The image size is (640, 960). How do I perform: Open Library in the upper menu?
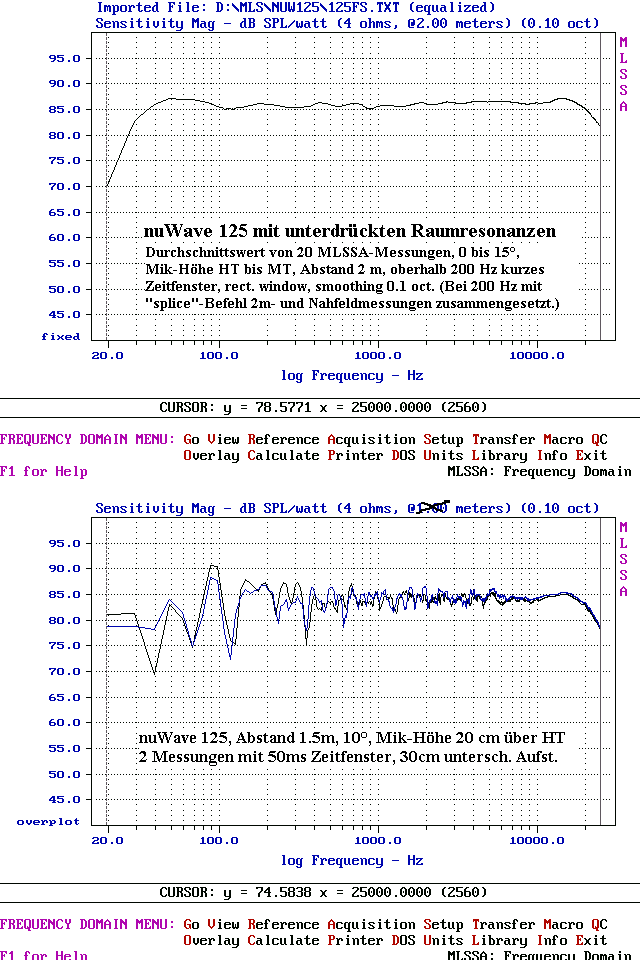[499, 456]
